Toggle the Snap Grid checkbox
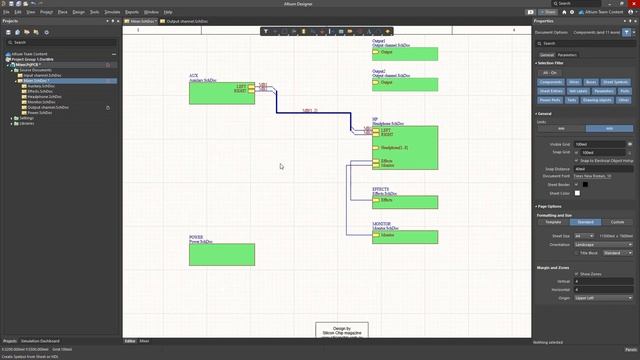Screen dimensions: 640x360 [576, 153]
